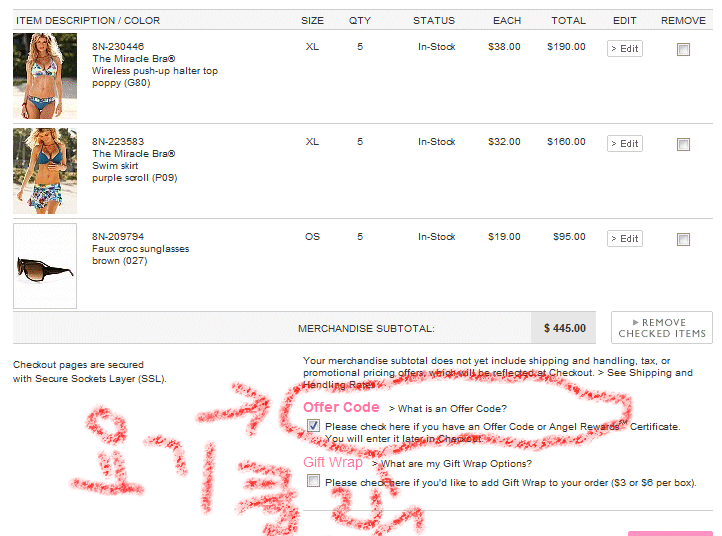Uncheck the Offer Code checkbox

click(314, 426)
